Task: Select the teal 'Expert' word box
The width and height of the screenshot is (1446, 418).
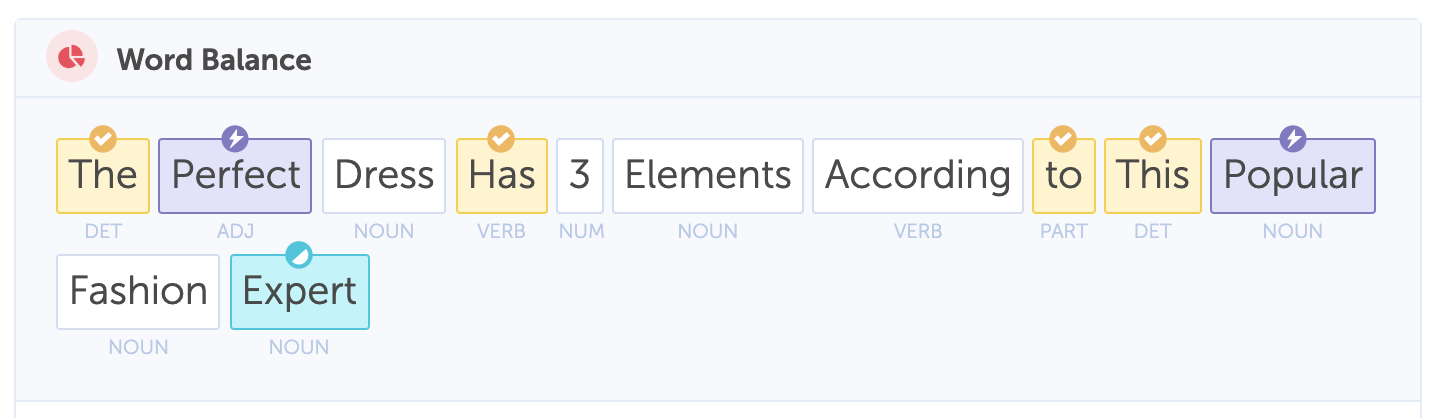Action: [x=300, y=293]
